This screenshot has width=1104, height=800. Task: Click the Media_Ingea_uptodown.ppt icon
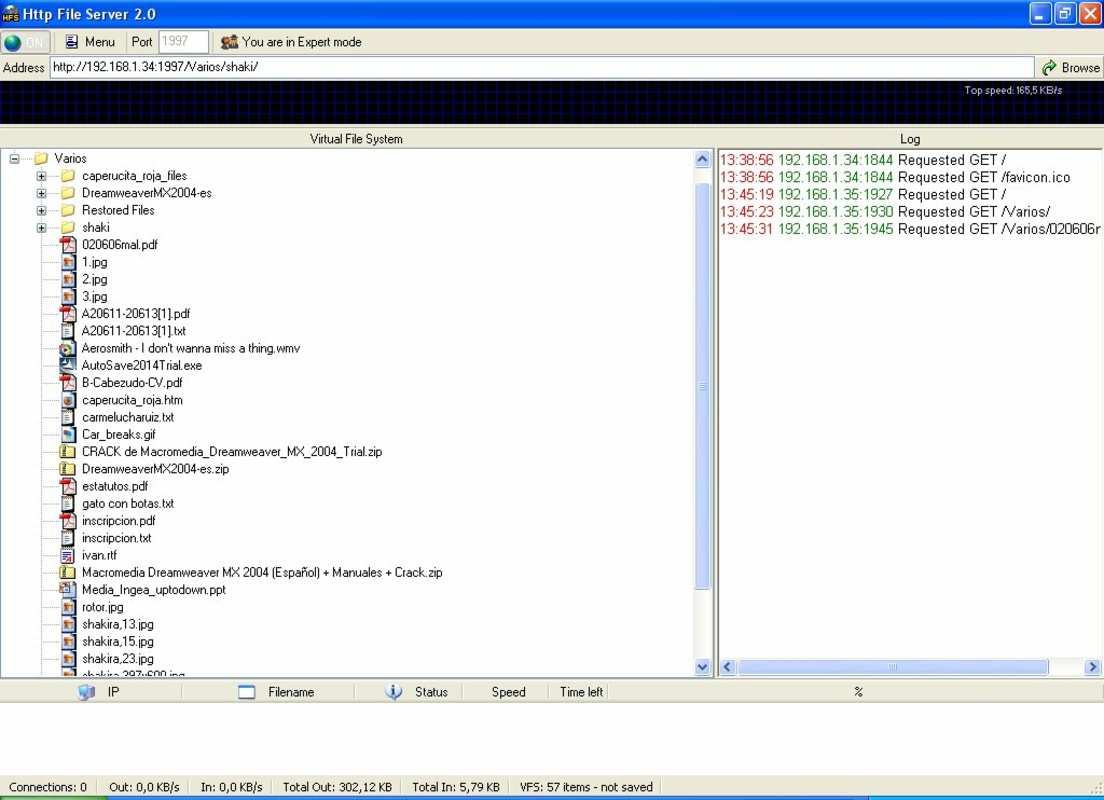[x=68, y=589]
